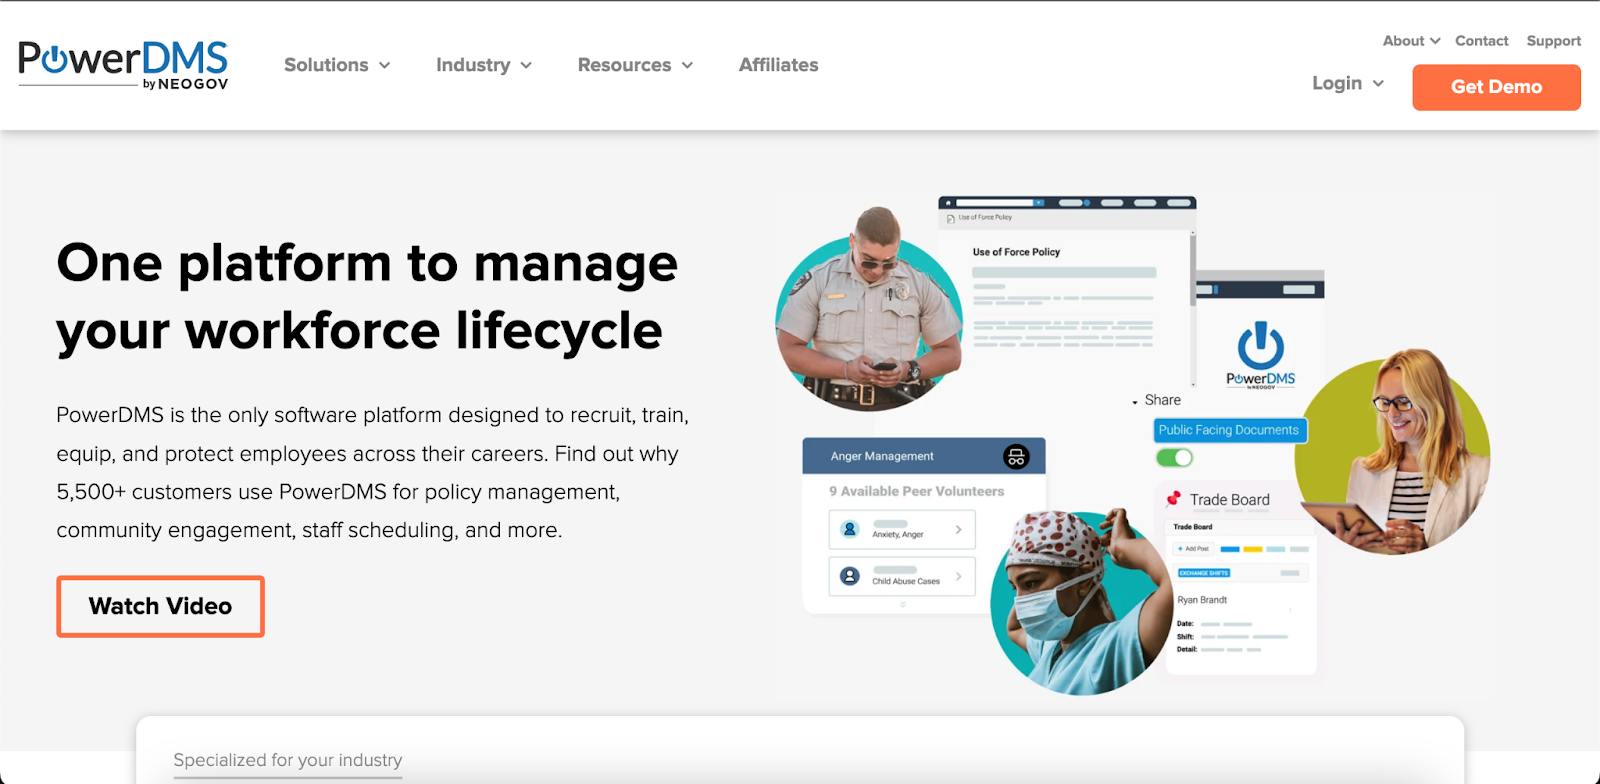Screen dimensions: 1600x784
Task: Click the Ryan Brandt name in Trade Board
Action: pos(1202,600)
